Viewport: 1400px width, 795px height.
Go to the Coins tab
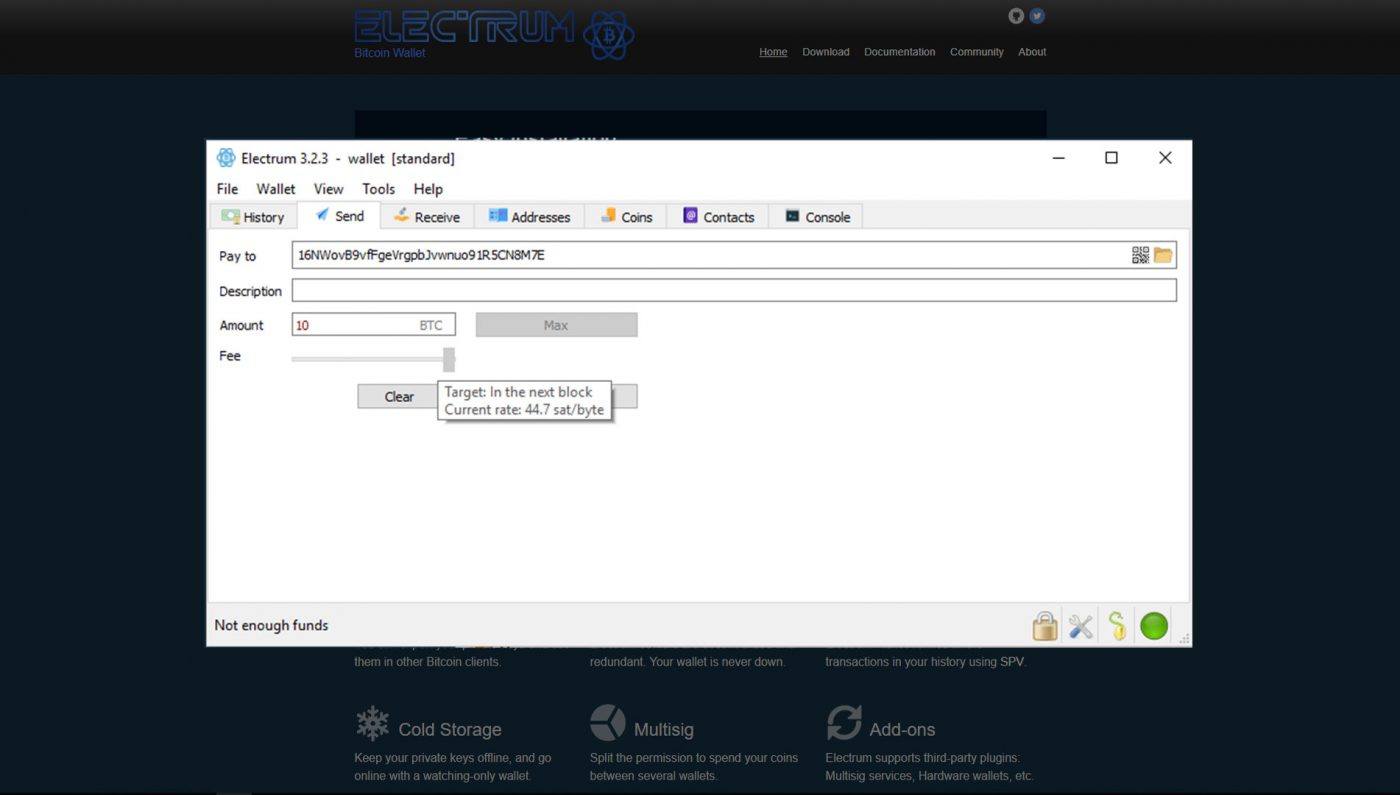click(x=626, y=216)
